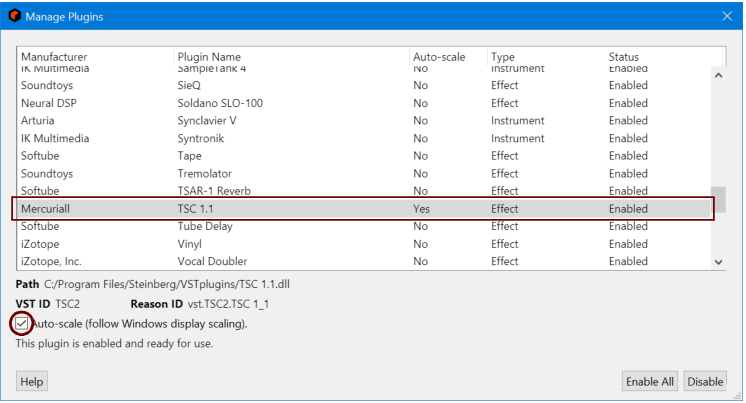Click the scrollbar down arrow
The image size is (746, 403).
tap(718, 262)
